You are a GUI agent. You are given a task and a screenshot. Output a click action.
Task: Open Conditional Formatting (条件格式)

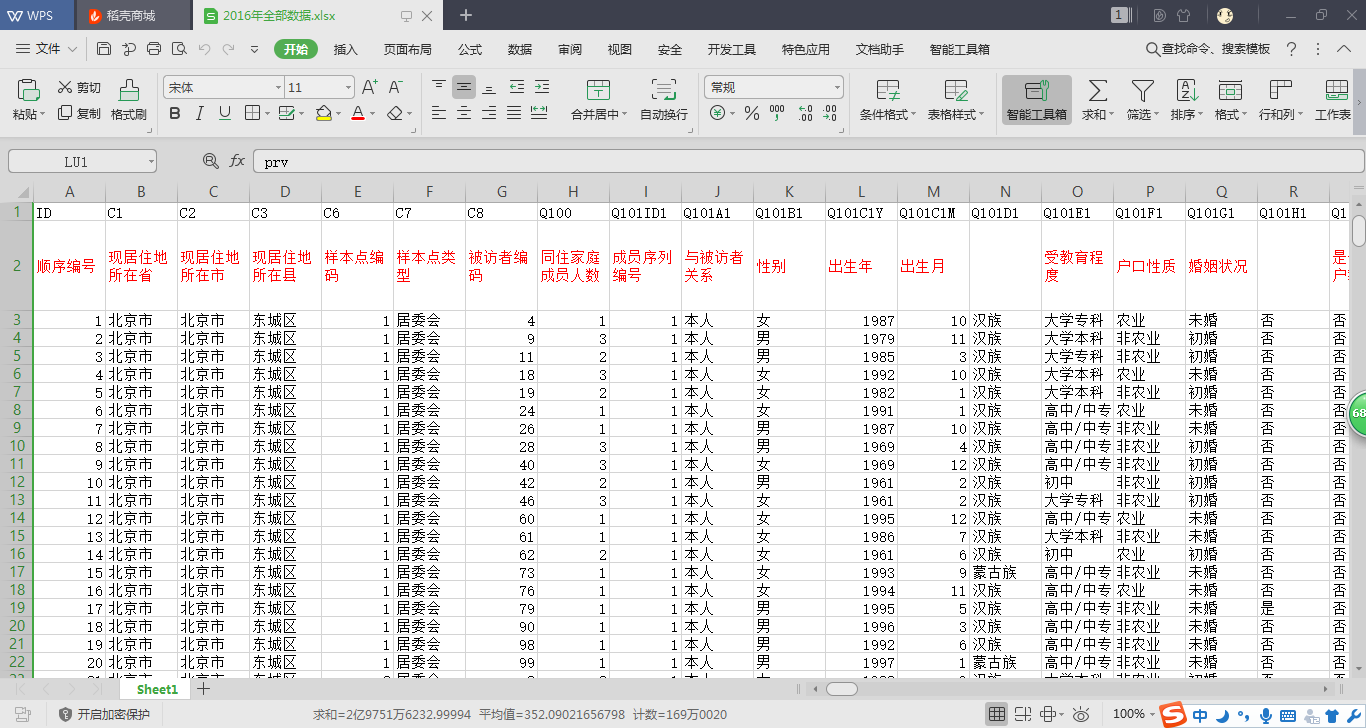tap(887, 100)
